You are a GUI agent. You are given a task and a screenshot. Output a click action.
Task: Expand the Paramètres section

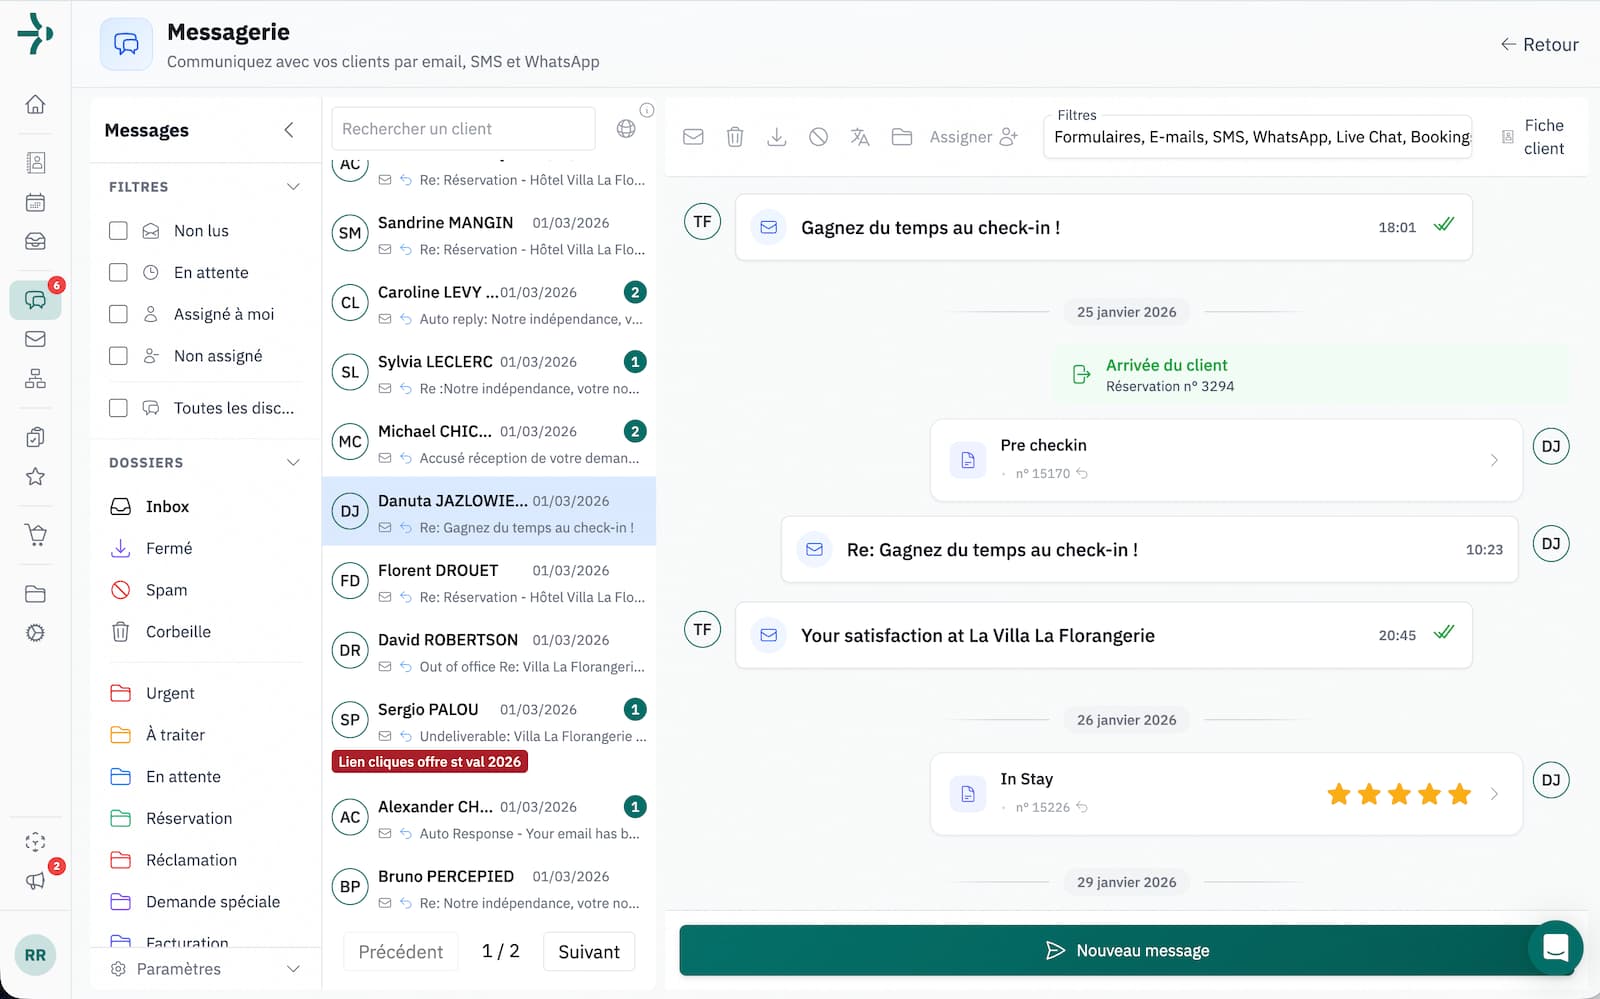293,968
